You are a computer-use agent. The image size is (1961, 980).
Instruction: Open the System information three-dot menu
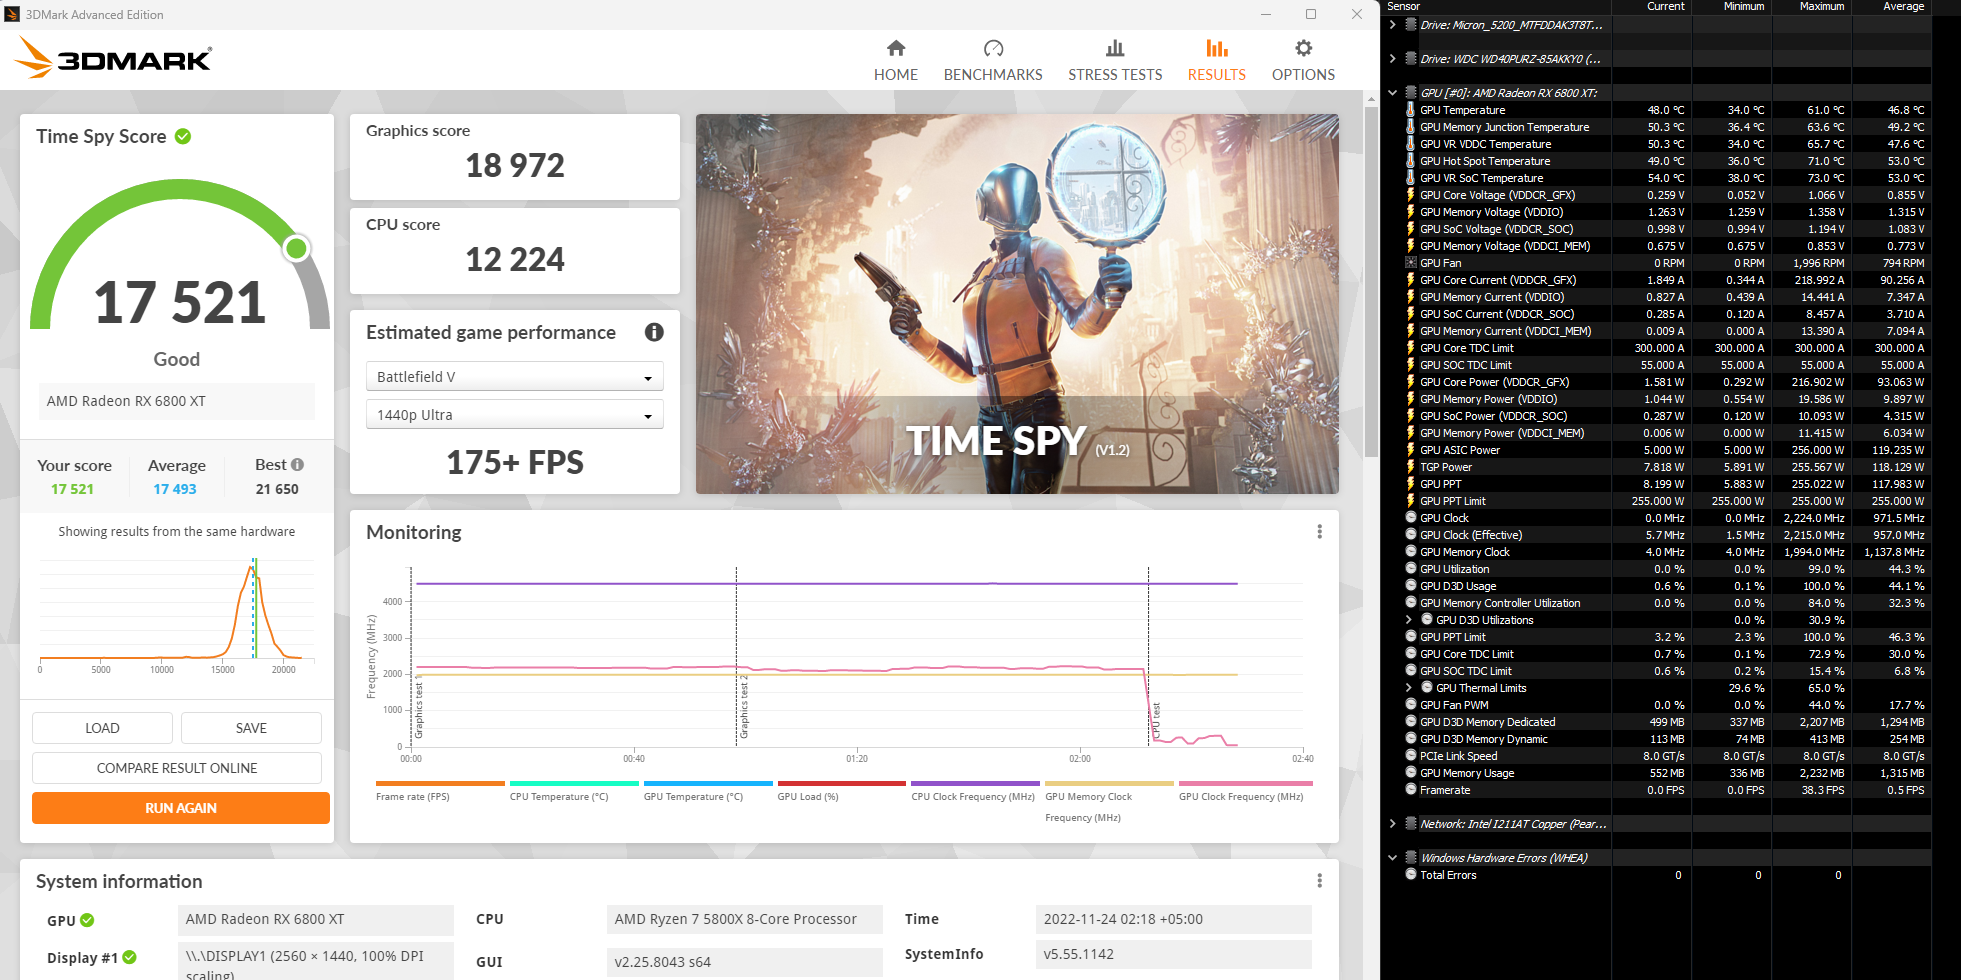tap(1319, 881)
